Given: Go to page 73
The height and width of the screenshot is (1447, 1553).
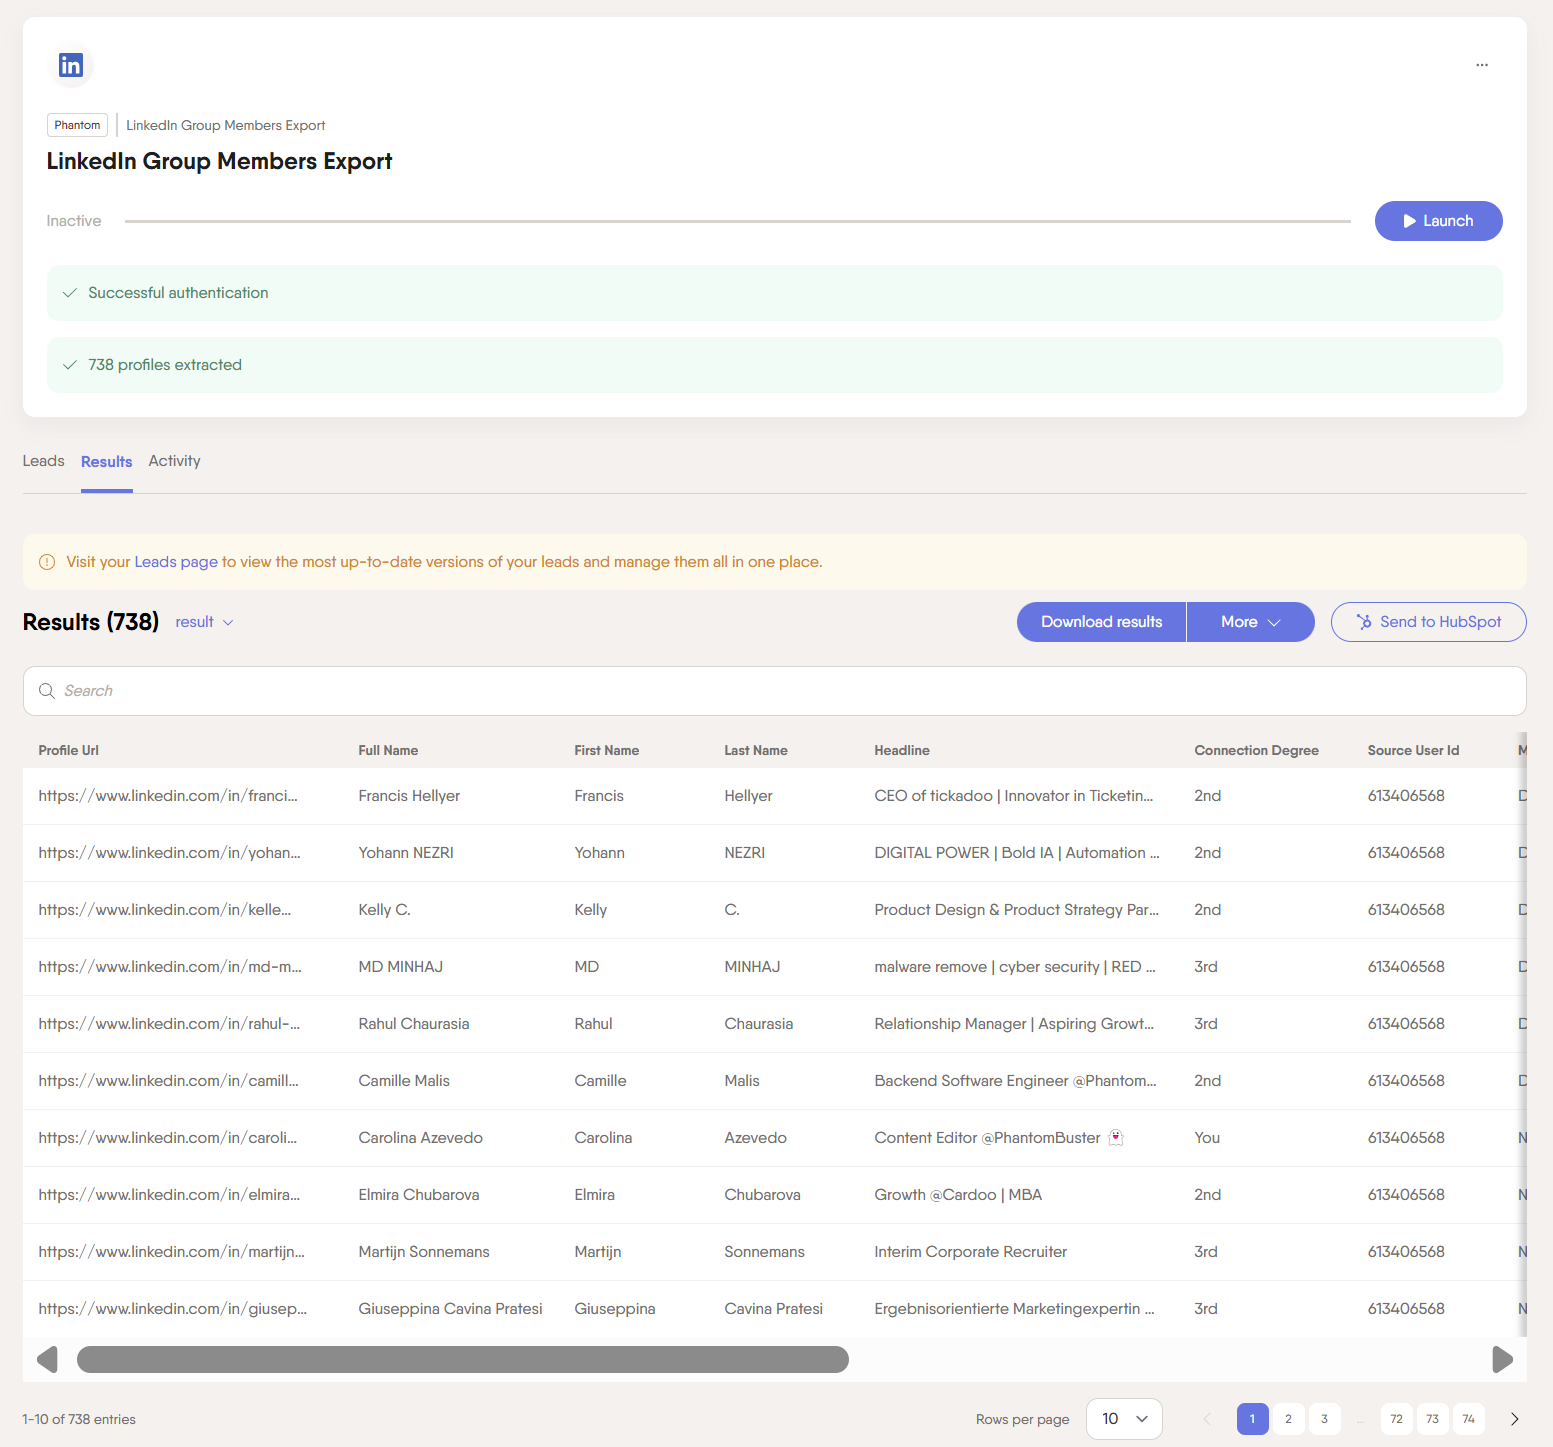Looking at the screenshot, I should [1432, 1419].
